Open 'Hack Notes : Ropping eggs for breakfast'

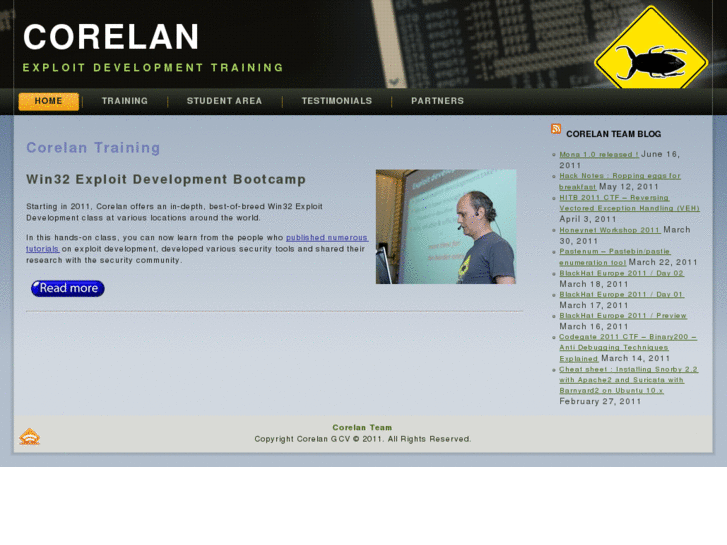click(619, 176)
